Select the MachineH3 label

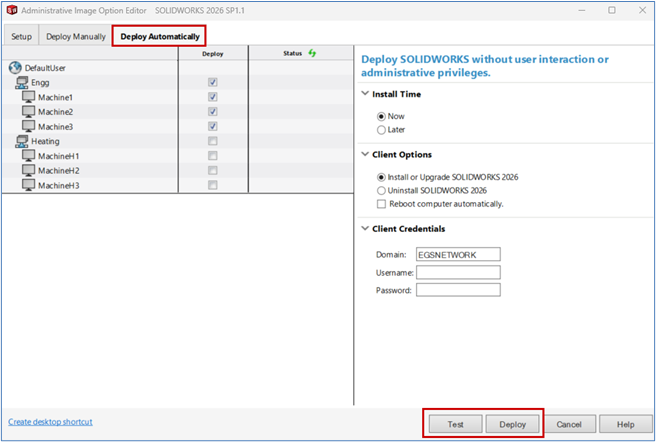tap(59, 185)
